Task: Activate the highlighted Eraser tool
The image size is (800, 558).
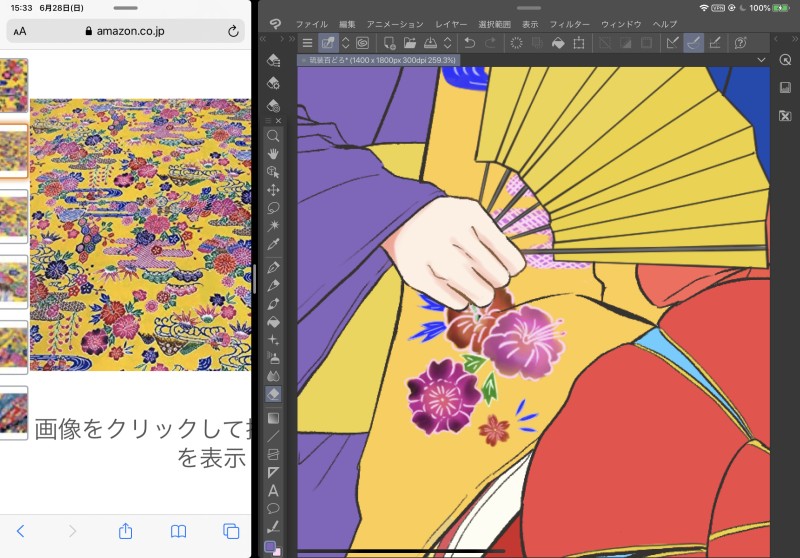Action: 273,394
